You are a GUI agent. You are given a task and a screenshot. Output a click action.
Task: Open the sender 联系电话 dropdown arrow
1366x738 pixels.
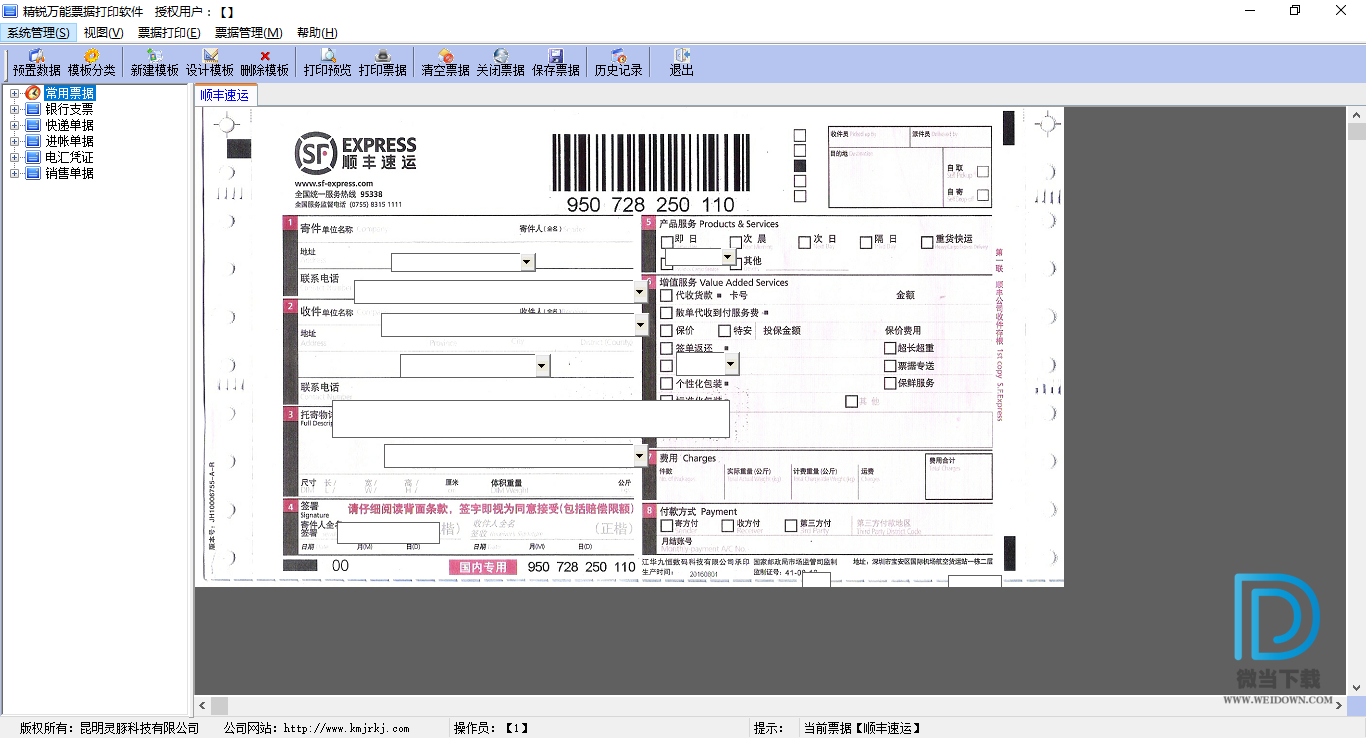(640, 292)
